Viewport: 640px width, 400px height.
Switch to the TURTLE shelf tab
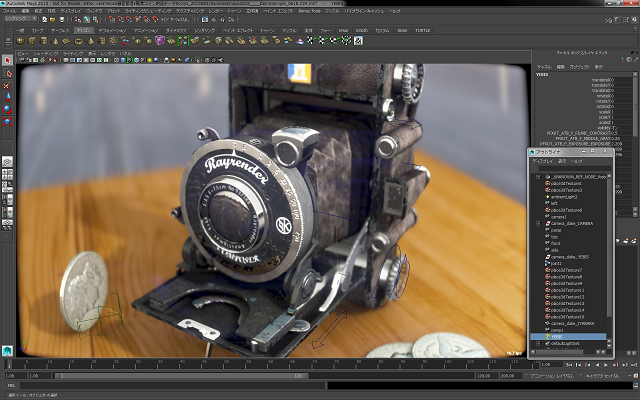tap(422, 30)
